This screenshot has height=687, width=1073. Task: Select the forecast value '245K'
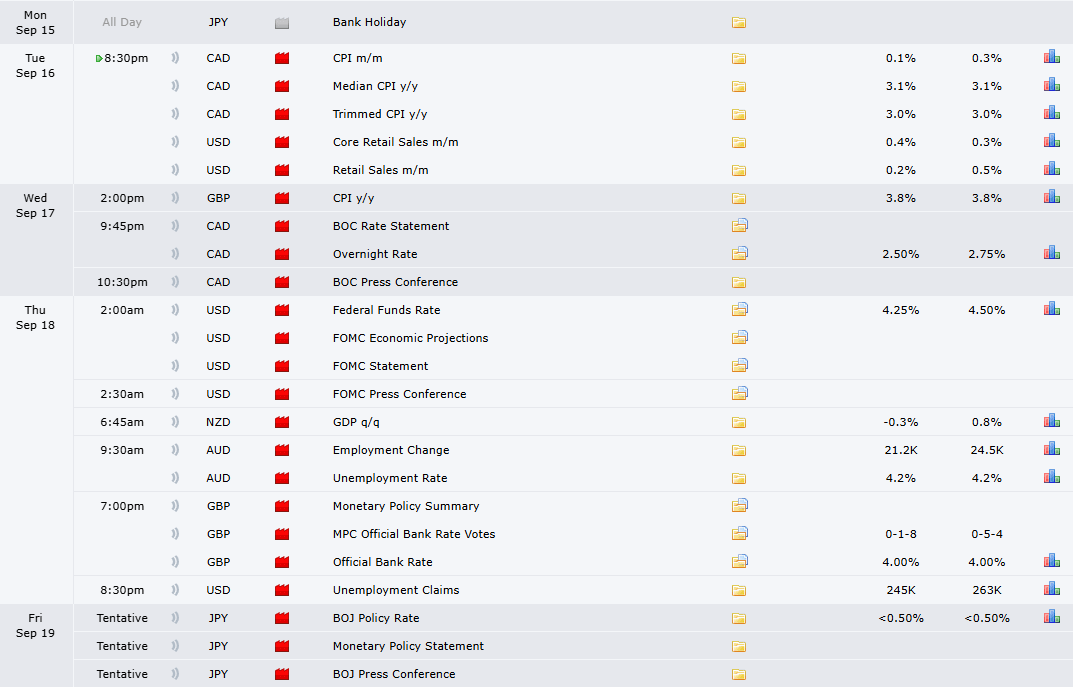(x=901, y=590)
